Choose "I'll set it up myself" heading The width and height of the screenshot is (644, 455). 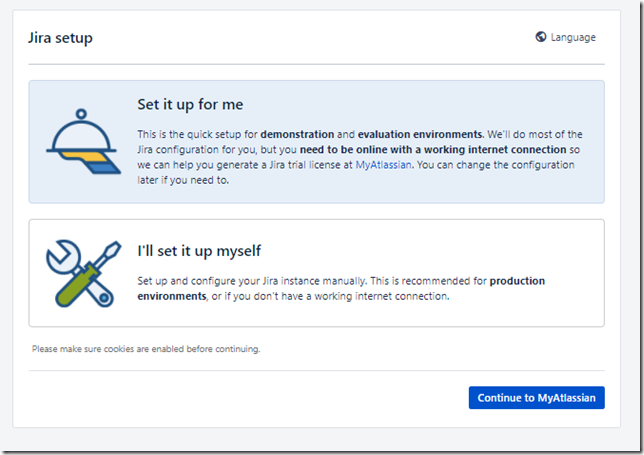click(199, 250)
